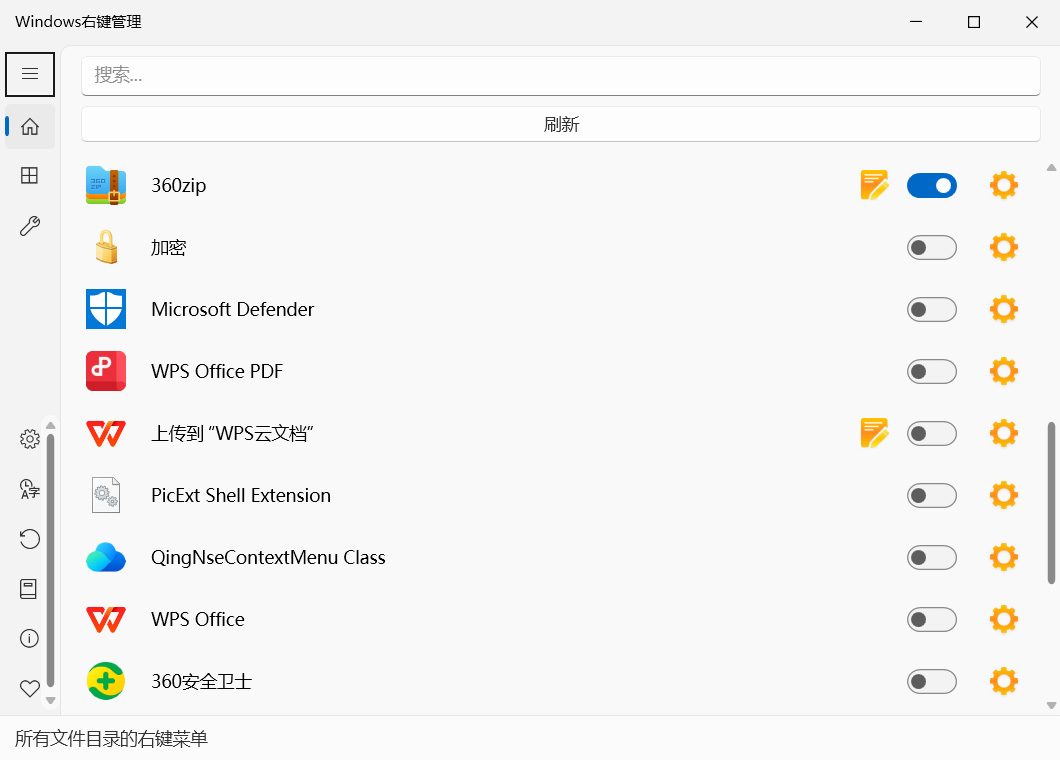Image resolution: width=1060 pixels, height=760 pixels.
Task: Click main list scroll-down arrow
Action: pyautogui.click(x=1051, y=705)
